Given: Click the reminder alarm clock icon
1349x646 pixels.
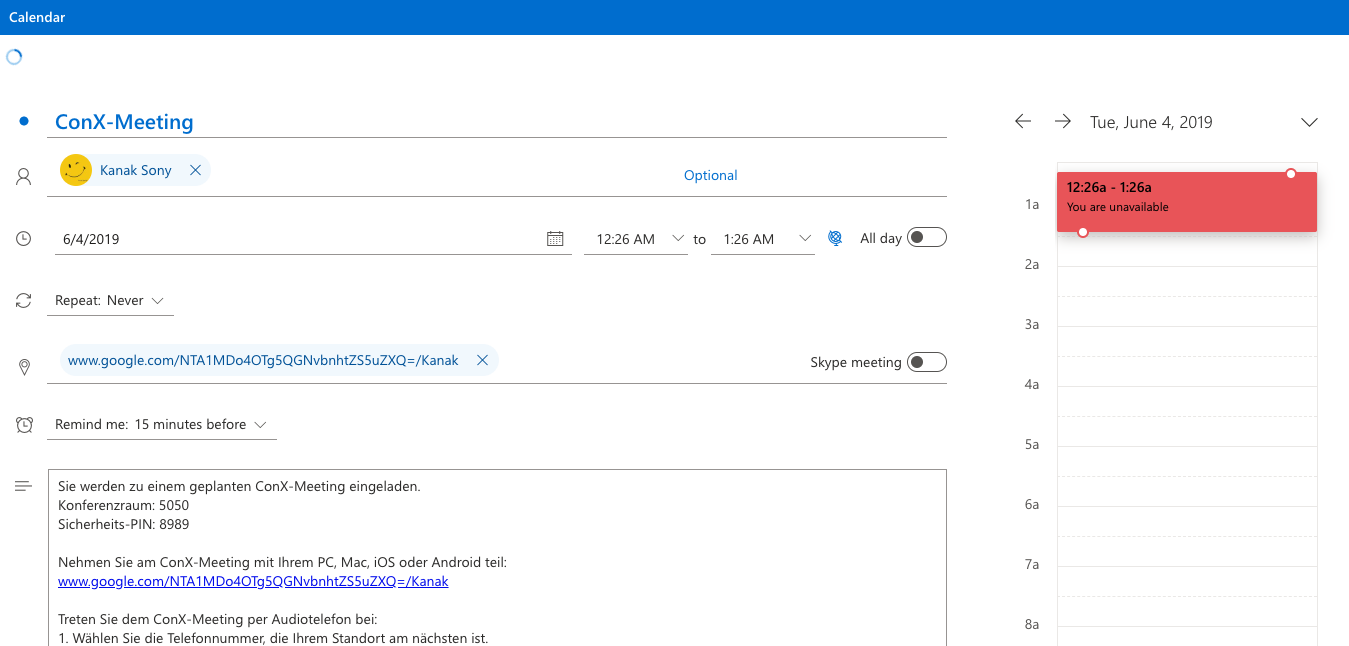Looking at the screenshot, I should [x=23, y=424].
